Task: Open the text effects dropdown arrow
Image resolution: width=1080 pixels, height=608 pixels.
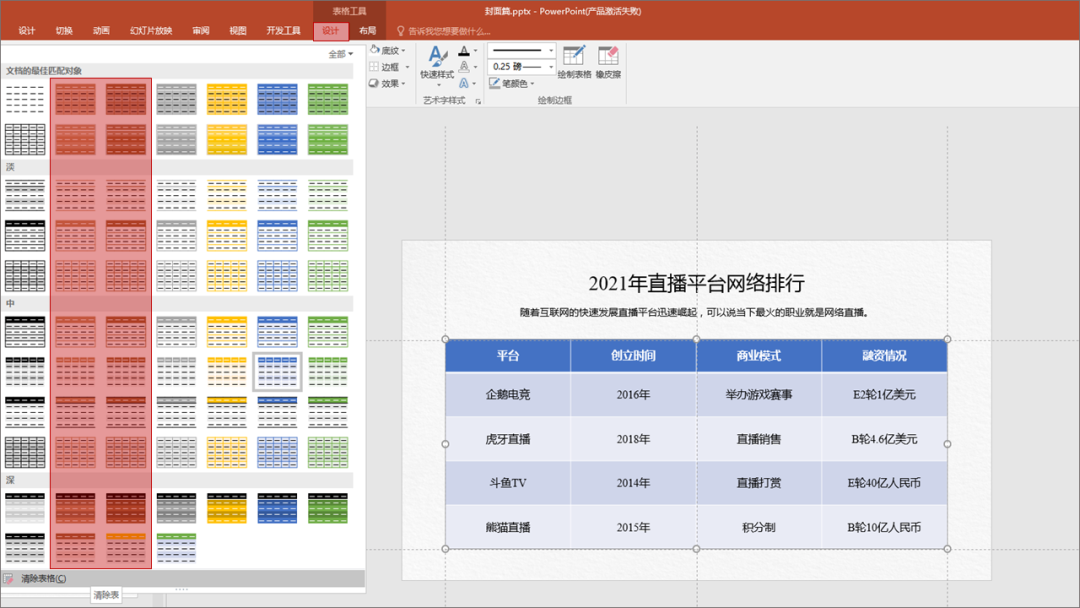Action: click(x=475, y=83)
